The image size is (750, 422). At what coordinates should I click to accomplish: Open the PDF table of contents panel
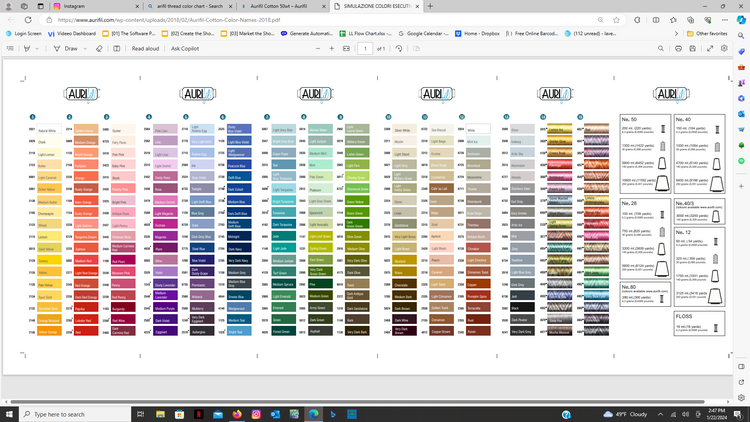click(12, 48)
